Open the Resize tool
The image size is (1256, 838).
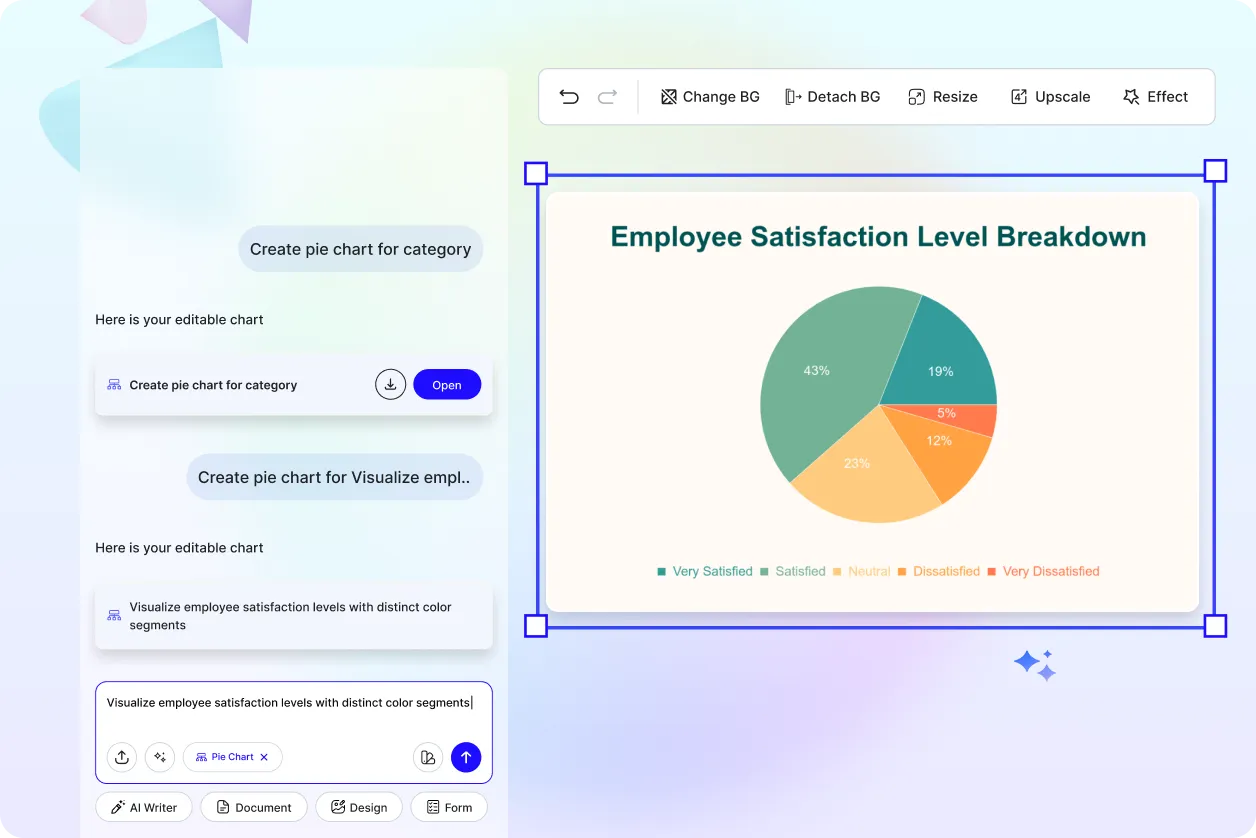(x=943, y=97)
